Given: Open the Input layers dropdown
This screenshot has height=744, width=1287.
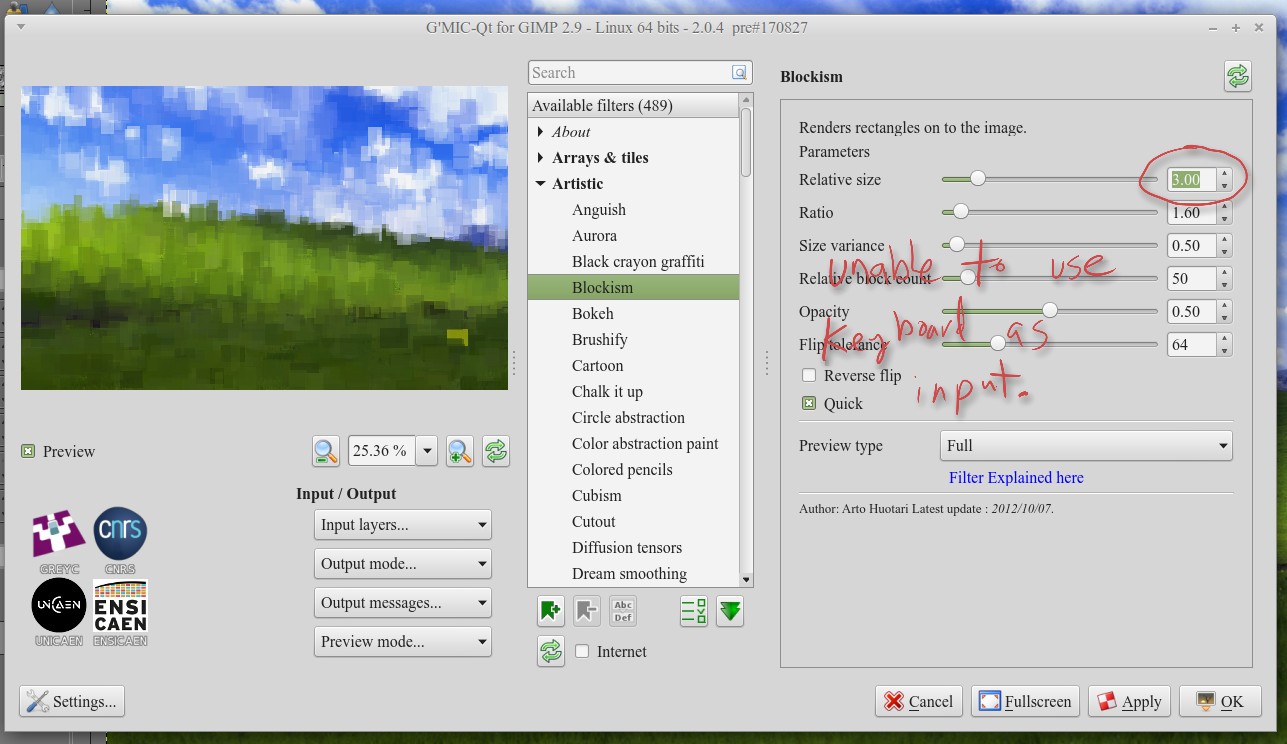Looking at the screenshot, I should click(x=402, y=525).
